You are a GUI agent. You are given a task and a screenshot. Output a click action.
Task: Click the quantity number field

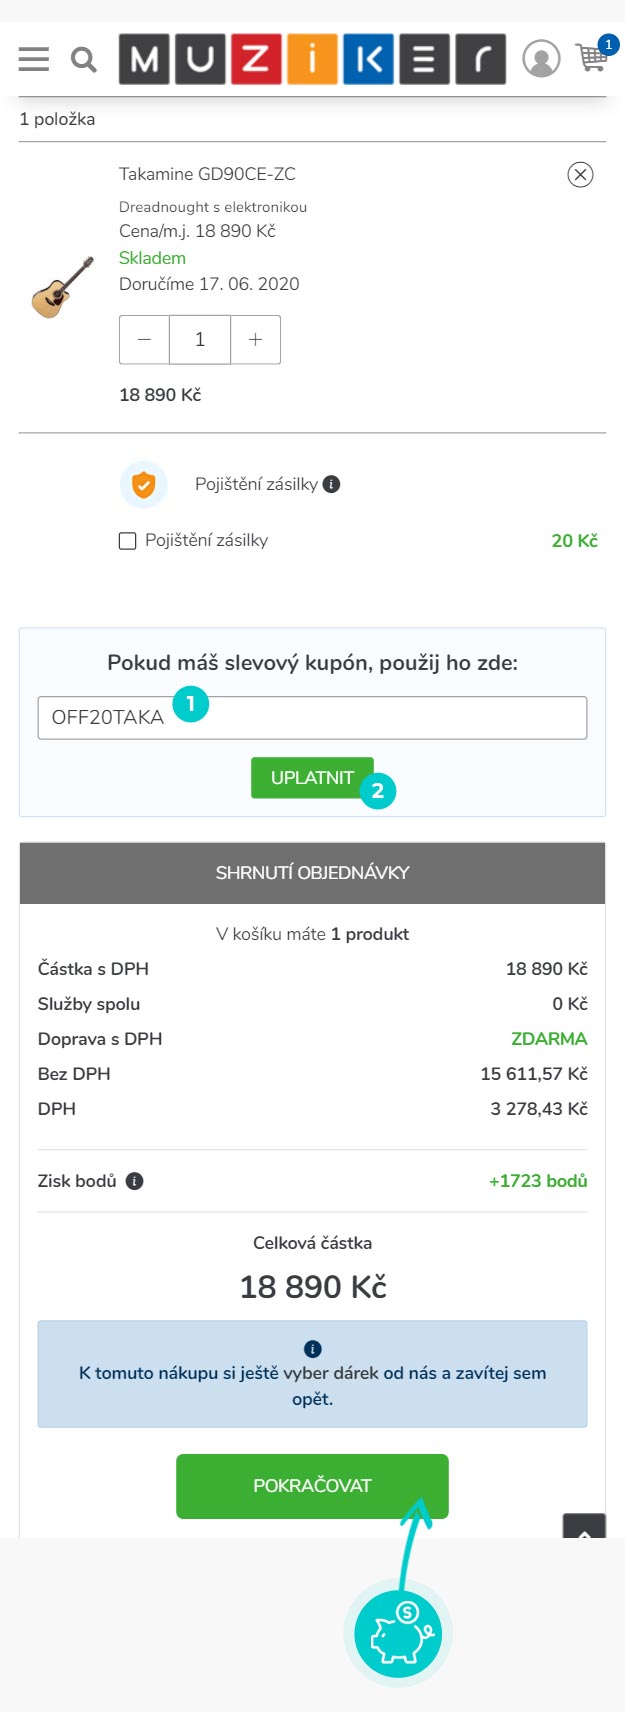pyautogui.click(x=200, y=340)
